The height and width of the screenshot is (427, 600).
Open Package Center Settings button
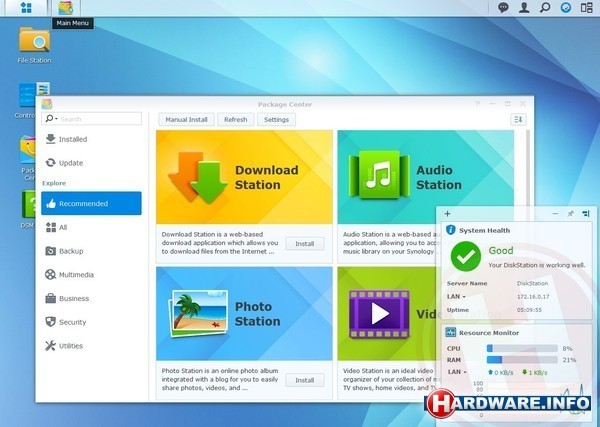[276, 119]
